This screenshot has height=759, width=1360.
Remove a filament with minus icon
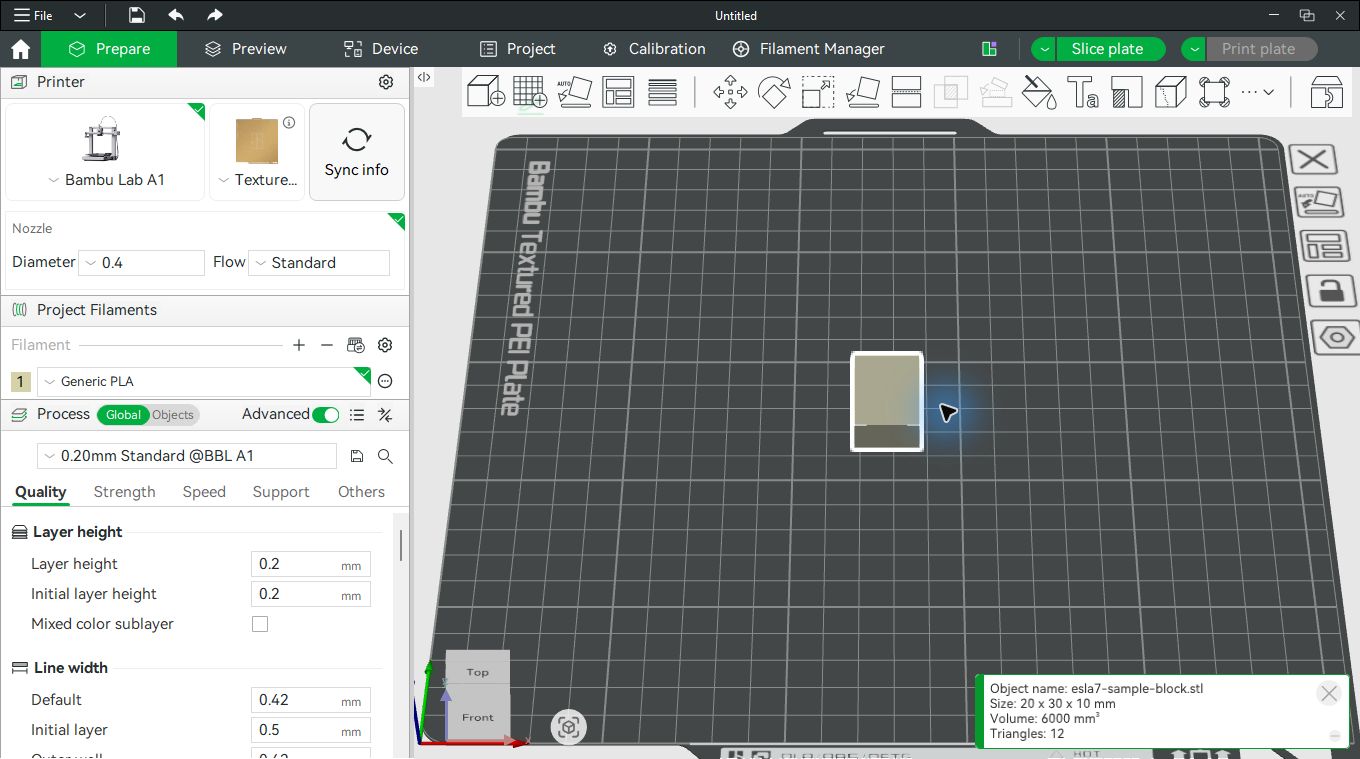pyautogui.click(x=327, y=345)
